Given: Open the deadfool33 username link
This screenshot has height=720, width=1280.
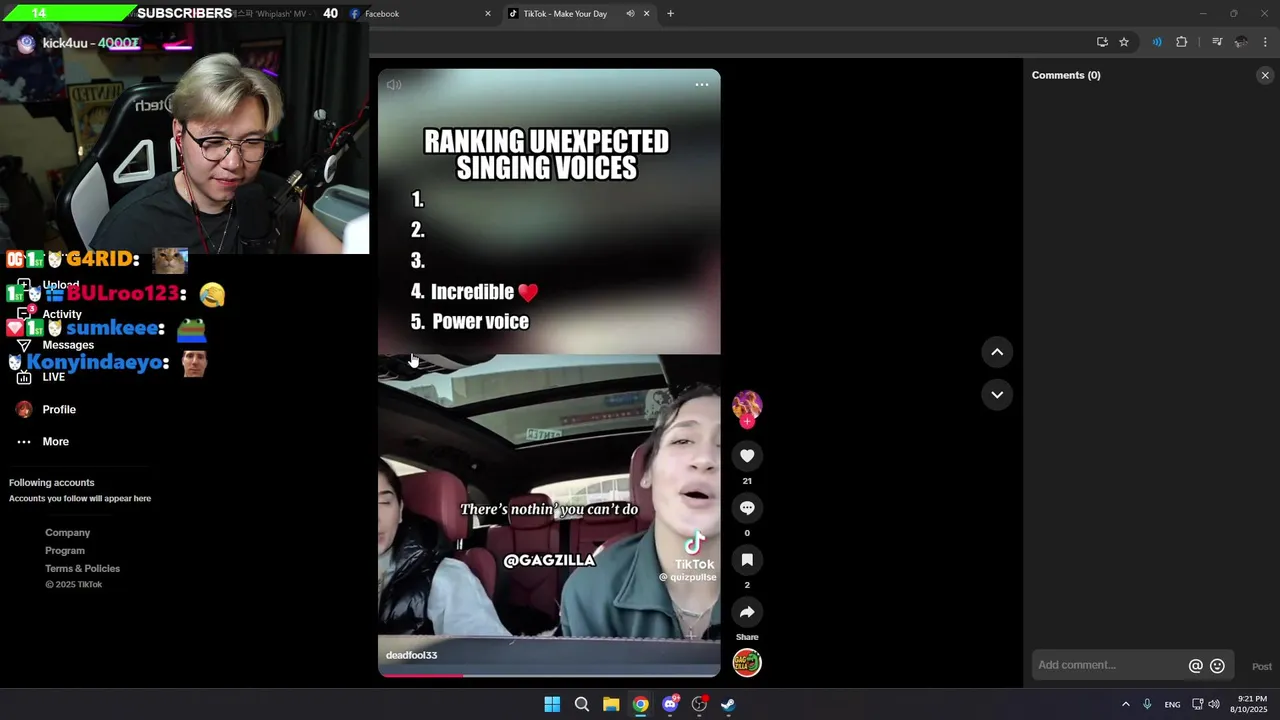Looking at the screenshot, I should [412, 655].
